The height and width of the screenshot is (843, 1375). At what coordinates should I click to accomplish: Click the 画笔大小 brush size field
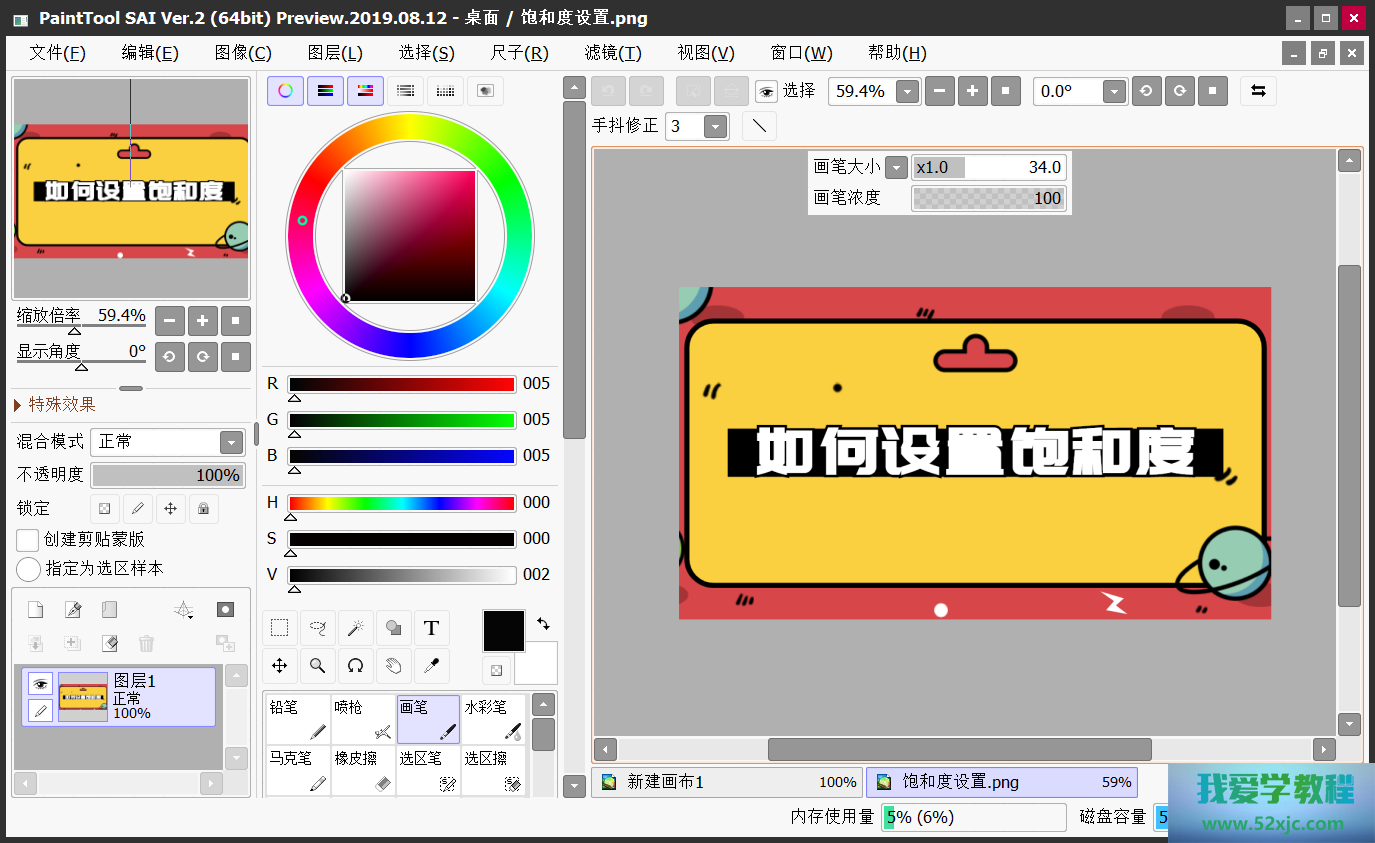(988, 167)
